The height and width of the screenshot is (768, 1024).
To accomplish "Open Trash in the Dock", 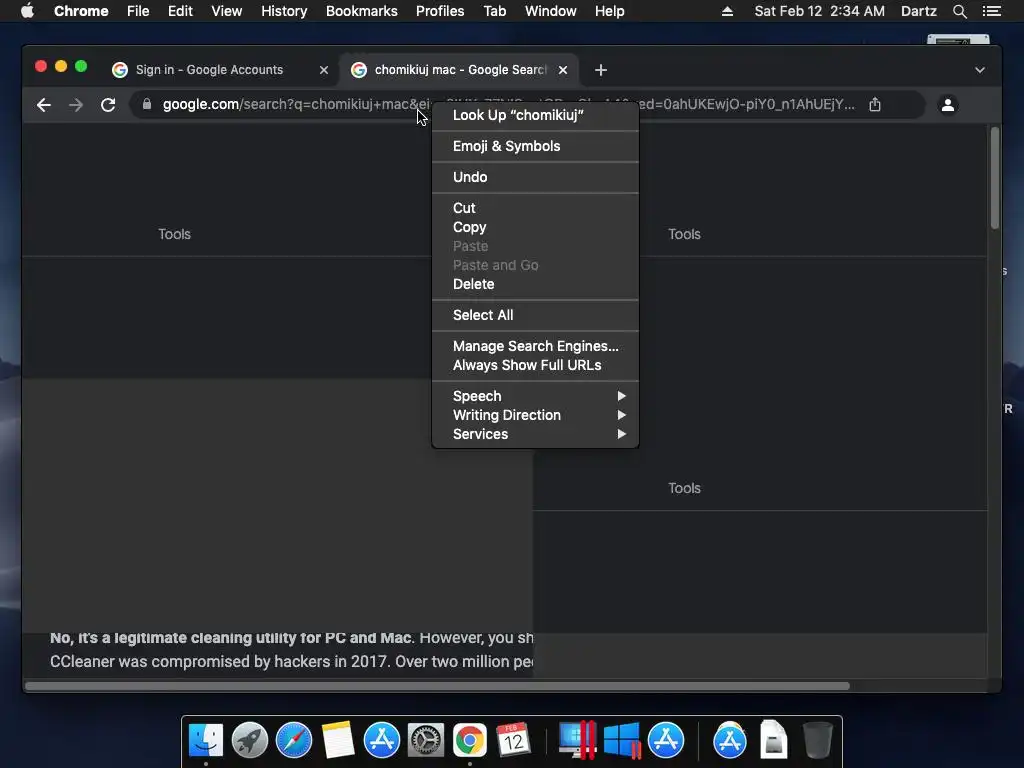I will 817,740.
